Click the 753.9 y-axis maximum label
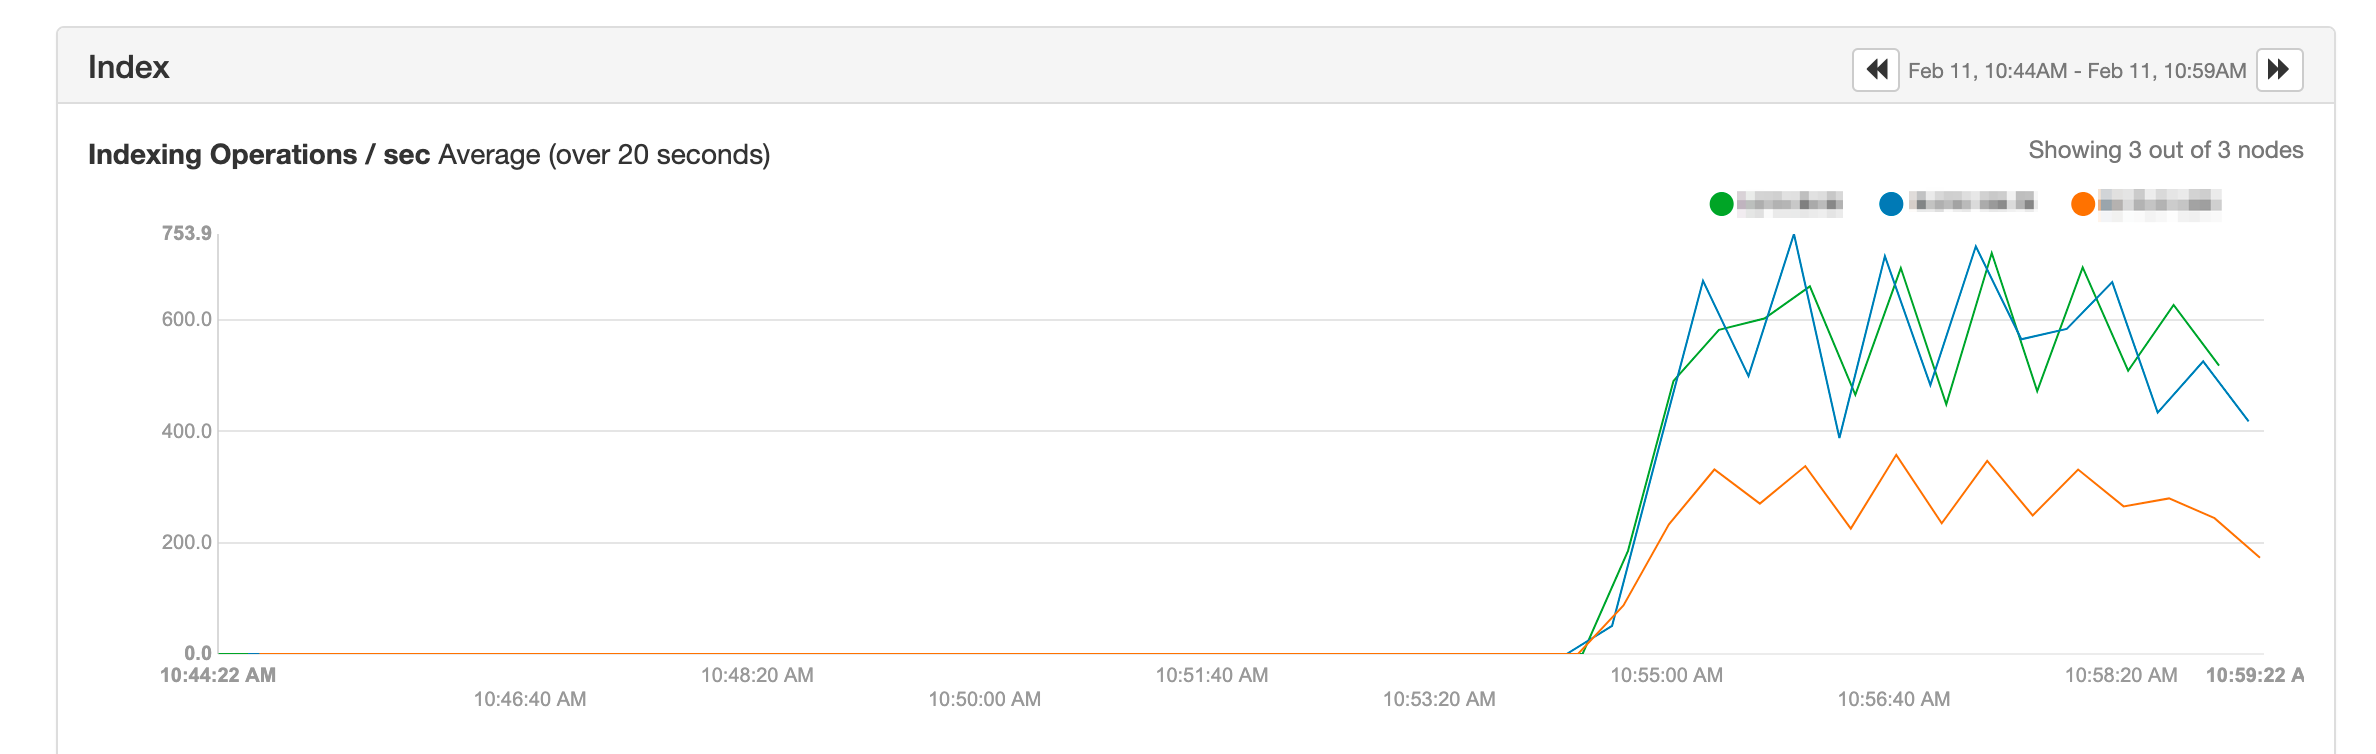2376x754 pixels. [187, 234]
